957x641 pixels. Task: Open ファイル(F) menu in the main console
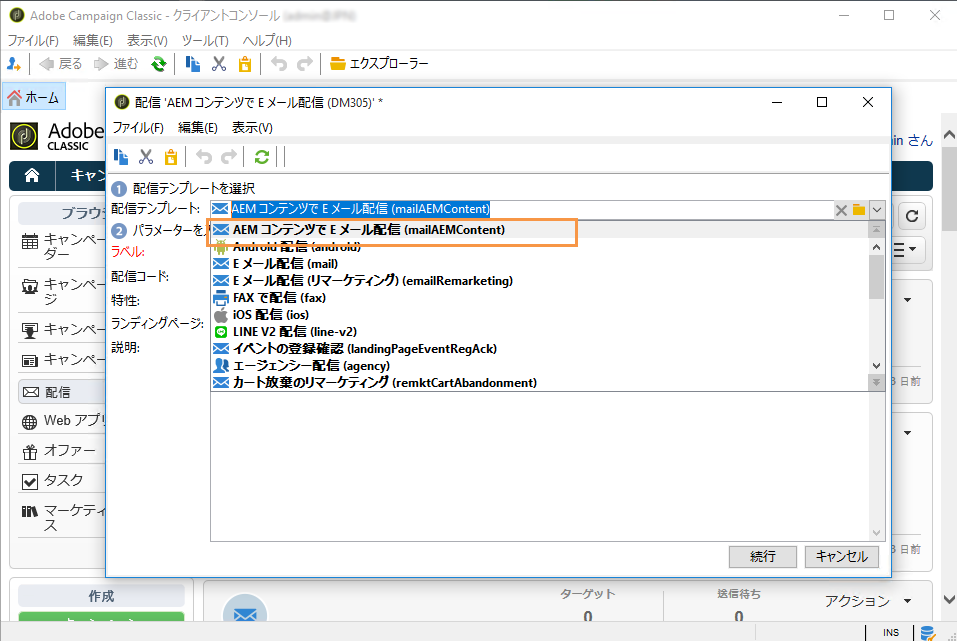click(33, 40)
